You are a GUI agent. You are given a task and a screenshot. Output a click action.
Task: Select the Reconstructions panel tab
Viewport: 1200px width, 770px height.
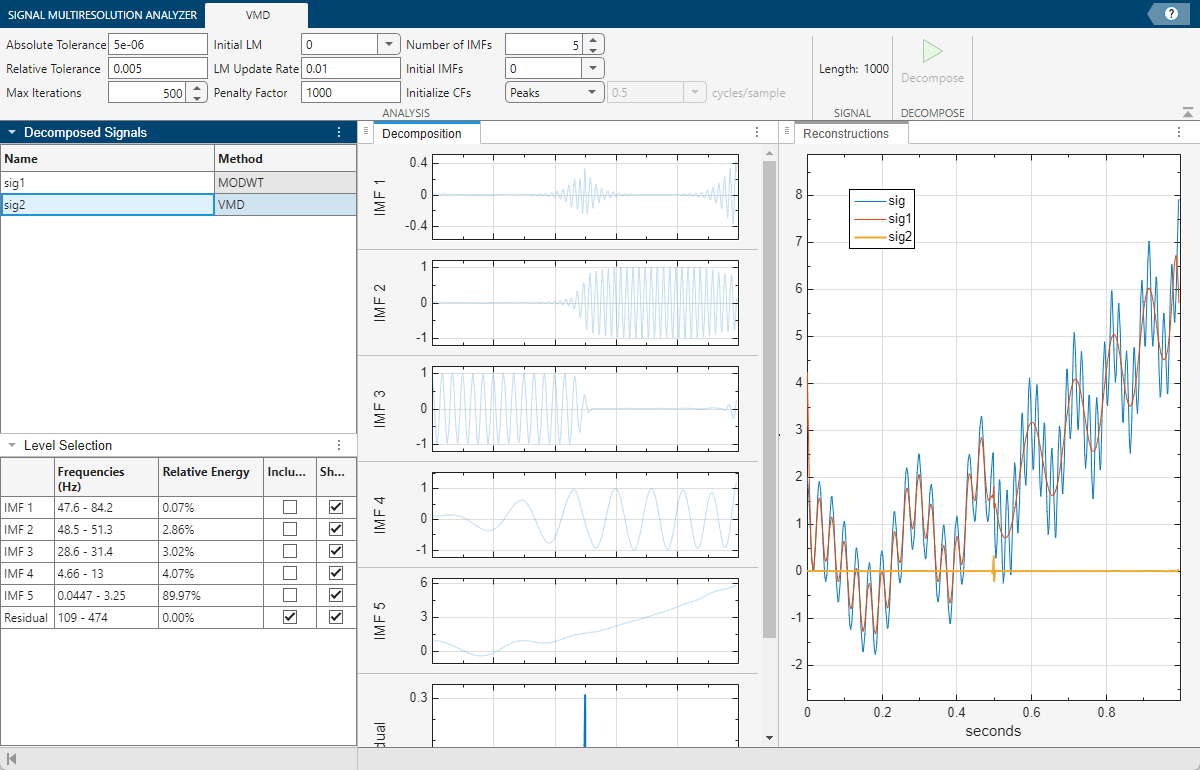[845, 134]
